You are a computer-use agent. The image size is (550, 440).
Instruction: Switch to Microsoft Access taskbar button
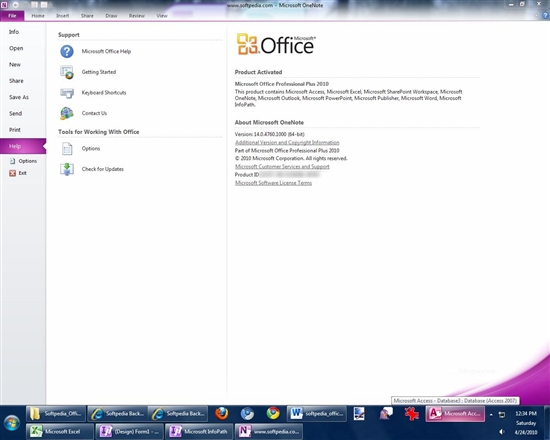coord(455,414)
